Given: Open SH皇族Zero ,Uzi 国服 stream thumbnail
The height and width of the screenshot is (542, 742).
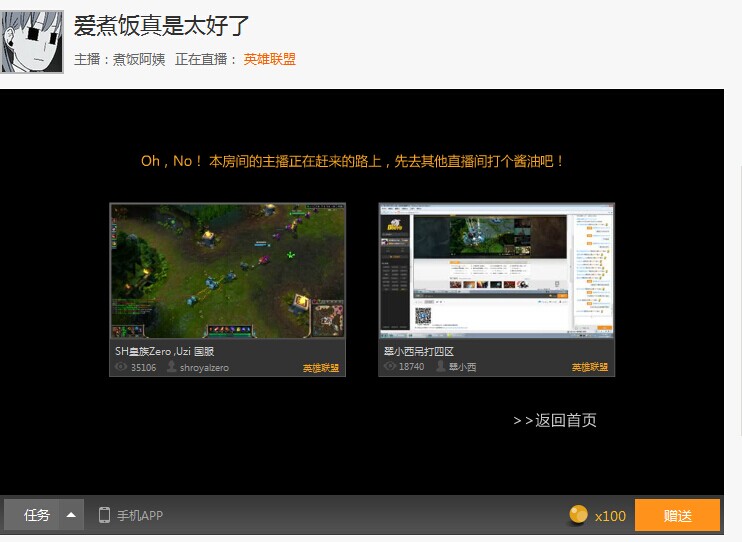Looking at the screenshot, I should coord(228,271).
